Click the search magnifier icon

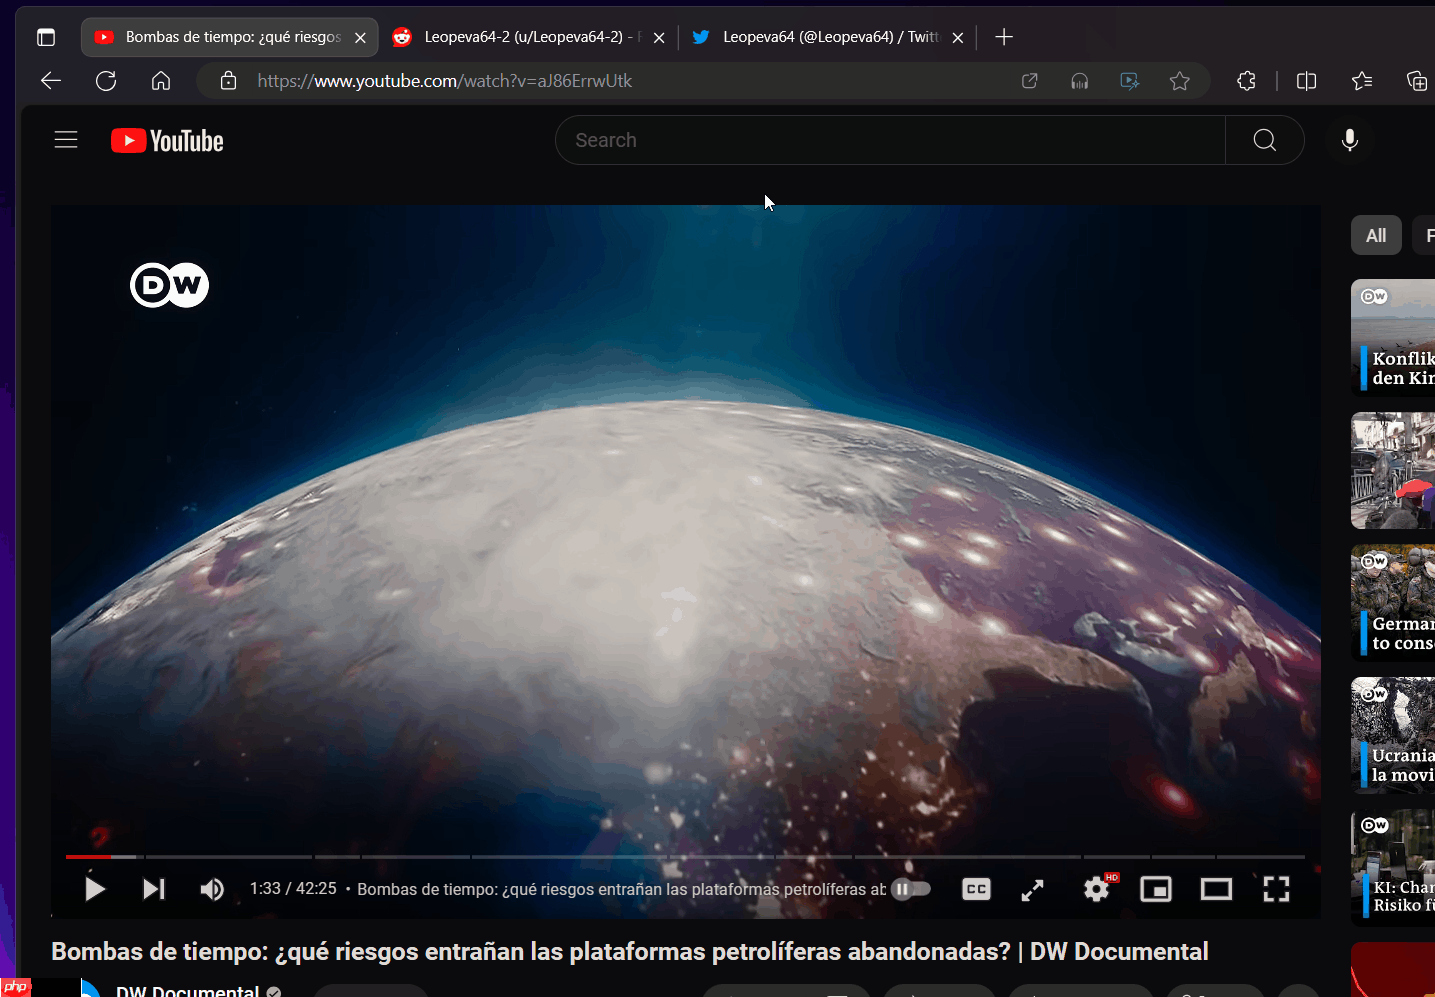pyautogui.click(x=1263, y=140)
